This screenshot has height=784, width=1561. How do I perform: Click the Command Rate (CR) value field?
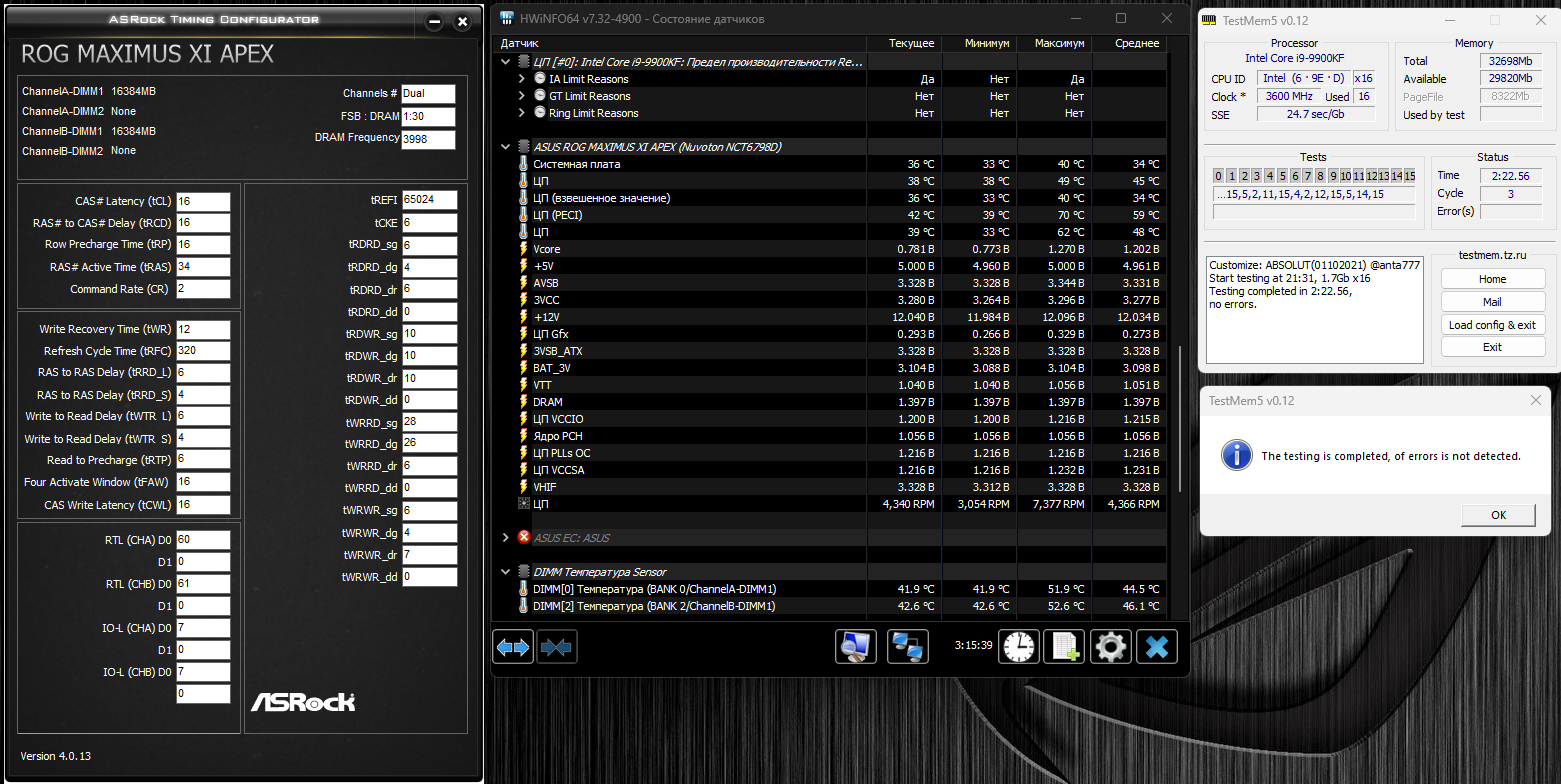(203, 289)
